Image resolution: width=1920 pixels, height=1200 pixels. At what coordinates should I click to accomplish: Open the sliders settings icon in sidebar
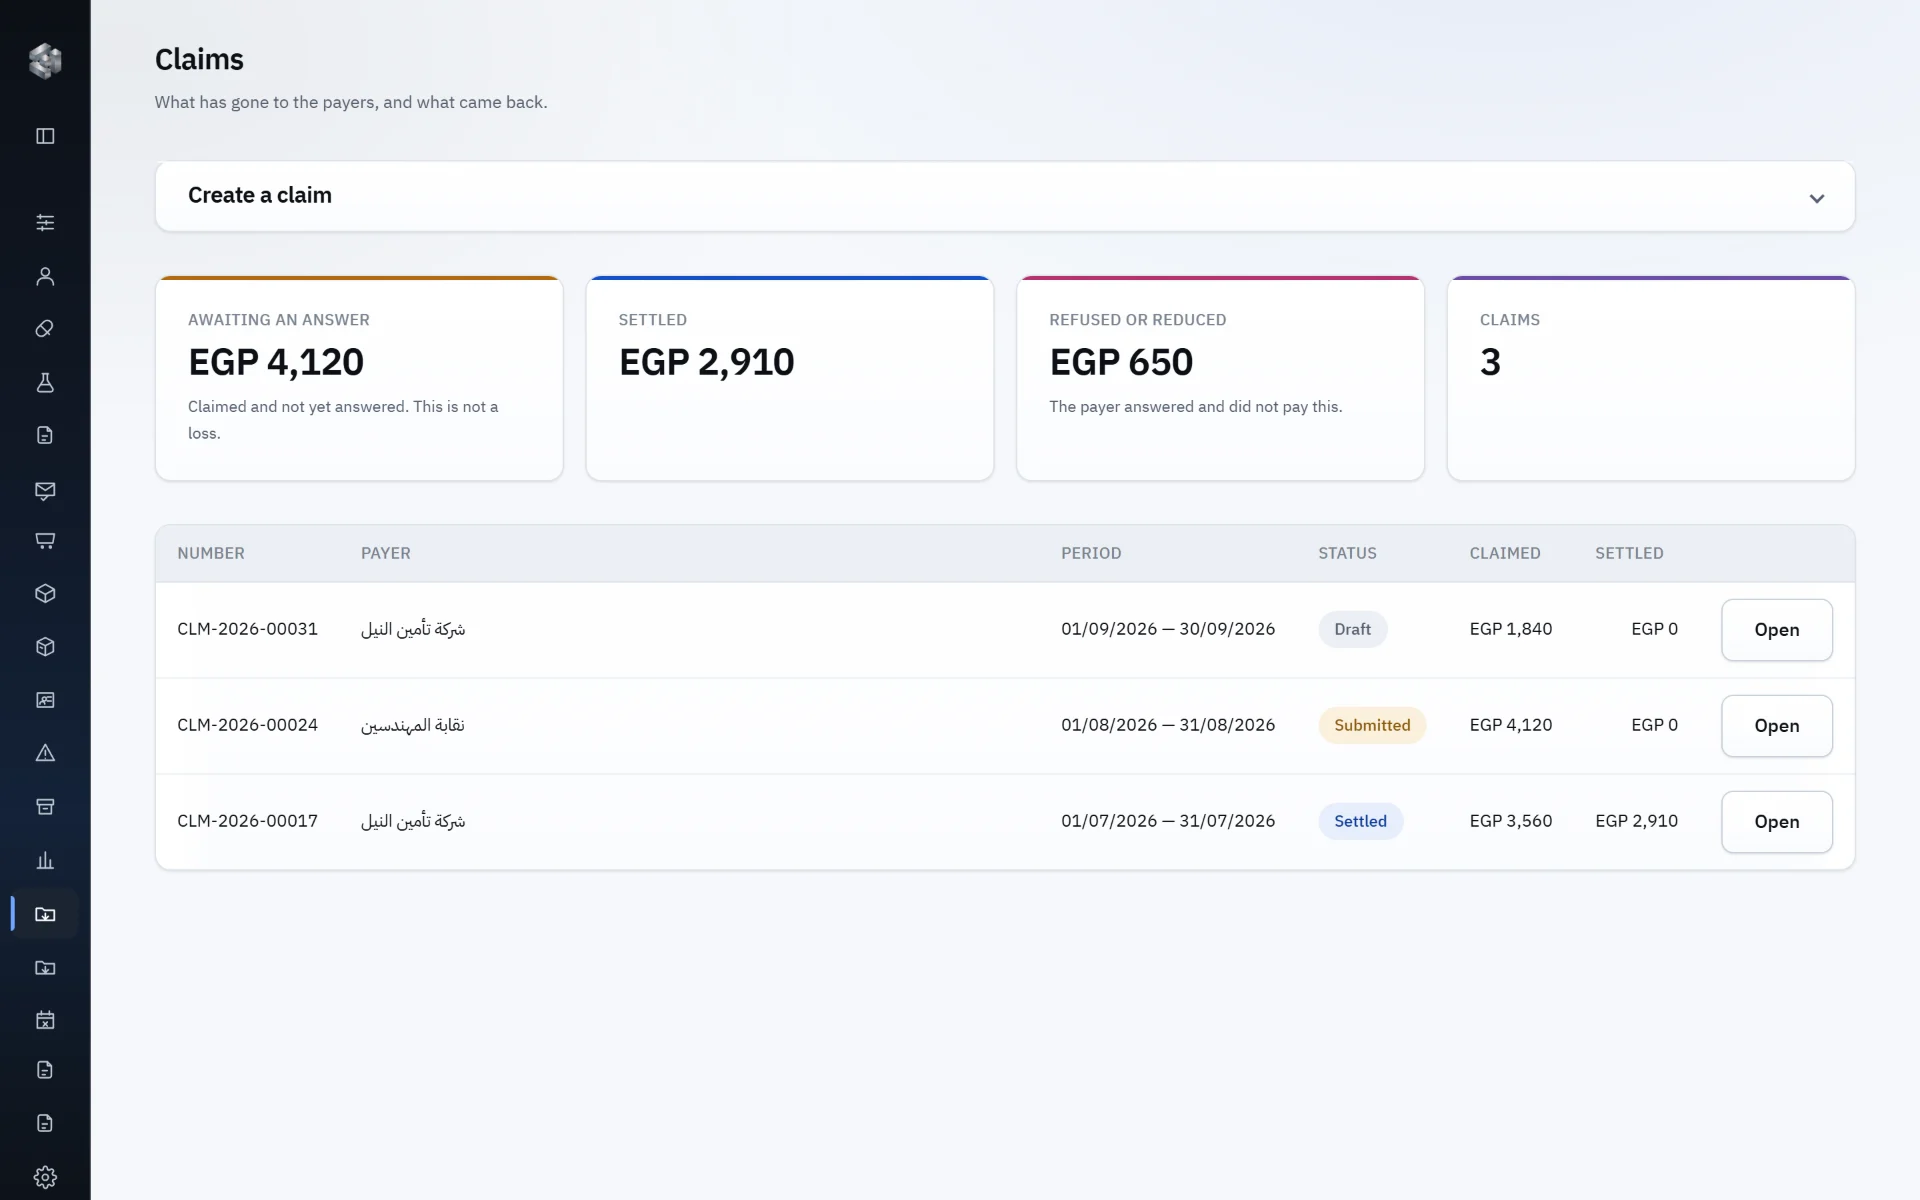pyautogui.click(x=45, y=222)
